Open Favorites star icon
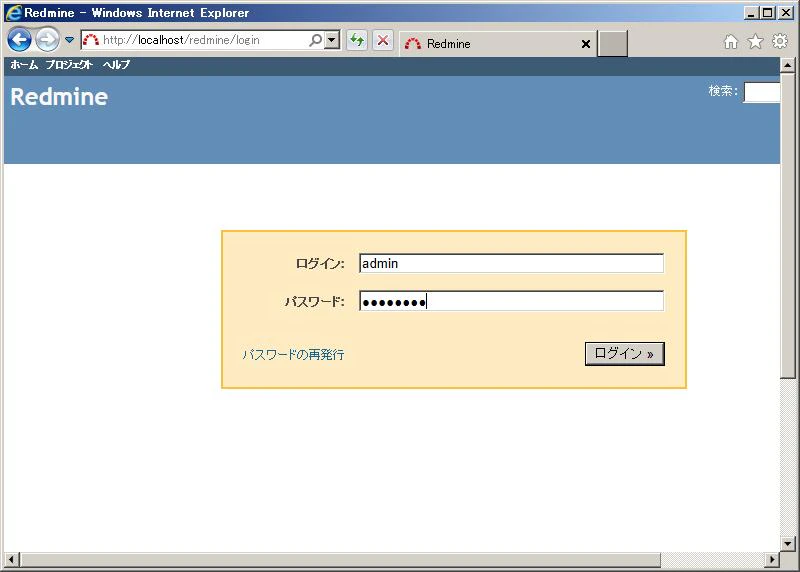Image resolution: width=800 pixels, height=572 pixels. [756, 41]
